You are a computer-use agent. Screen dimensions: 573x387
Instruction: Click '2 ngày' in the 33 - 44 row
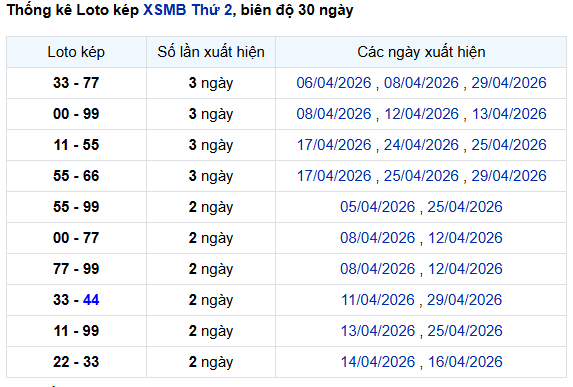211,300
